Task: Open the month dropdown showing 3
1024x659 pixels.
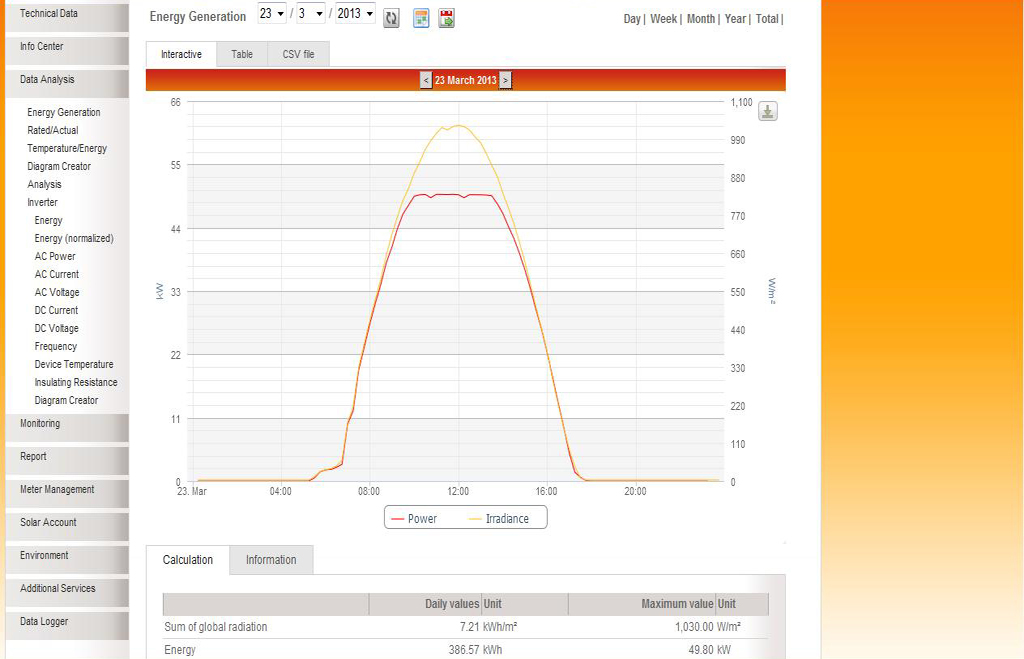Action: tap(311, 14)
